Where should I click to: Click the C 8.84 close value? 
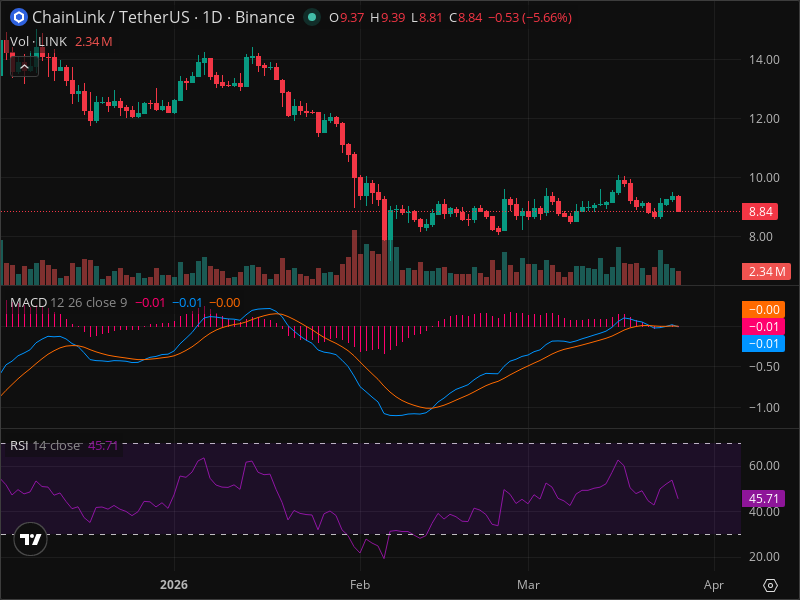tap(466, 18)
